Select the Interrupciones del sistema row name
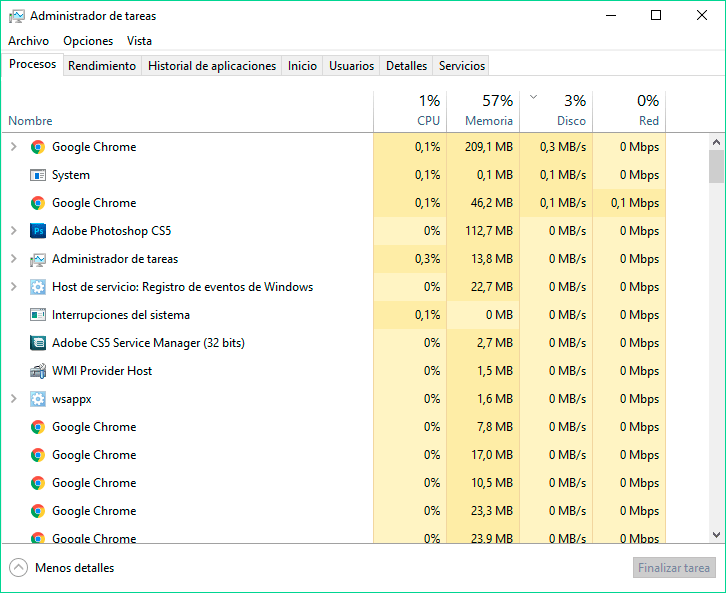 click(121, 315)
